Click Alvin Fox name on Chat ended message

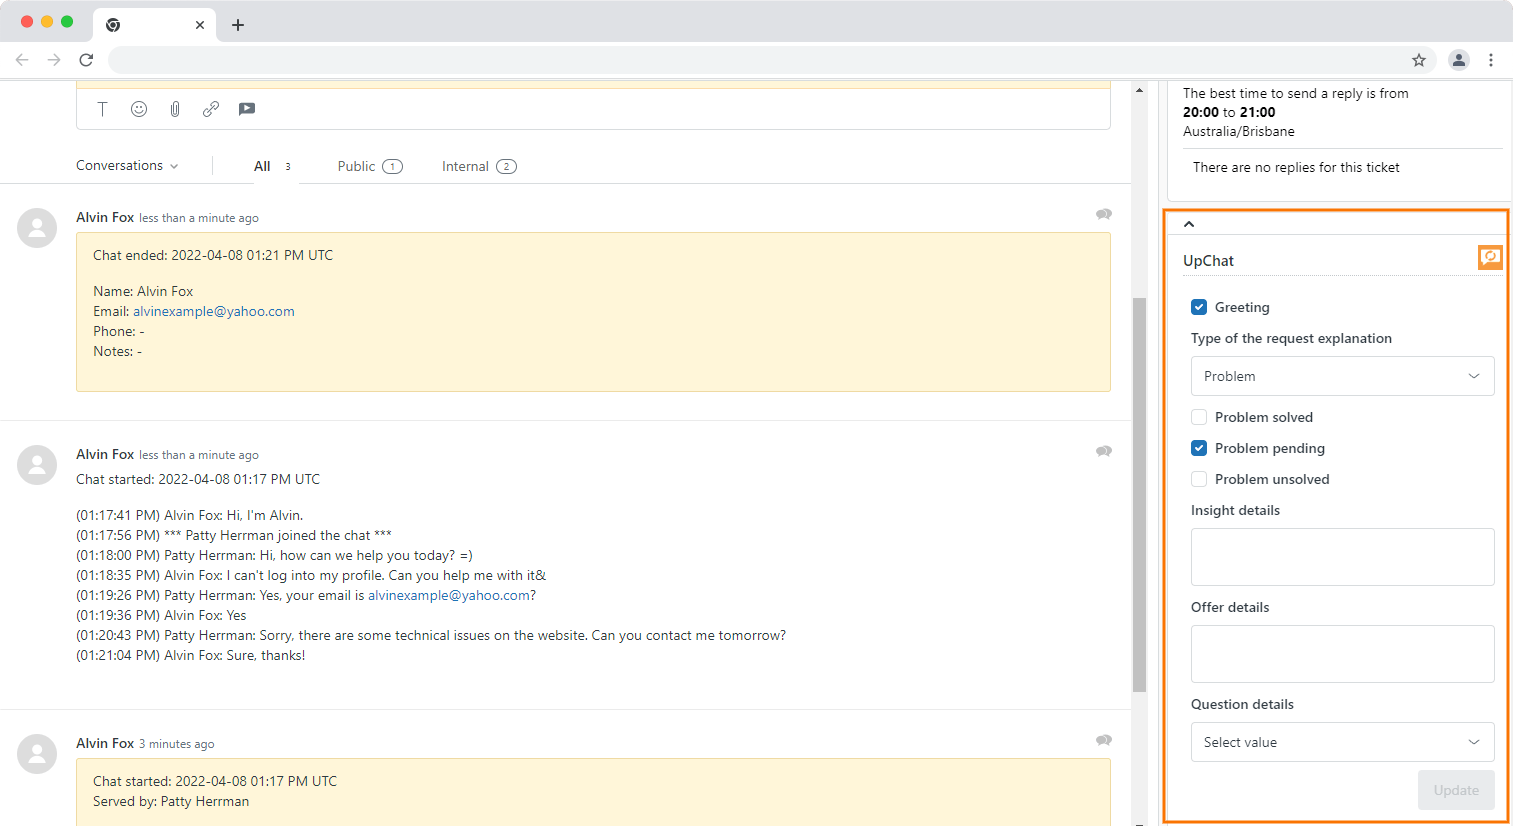pyautogui.click(x=105, y=217)
